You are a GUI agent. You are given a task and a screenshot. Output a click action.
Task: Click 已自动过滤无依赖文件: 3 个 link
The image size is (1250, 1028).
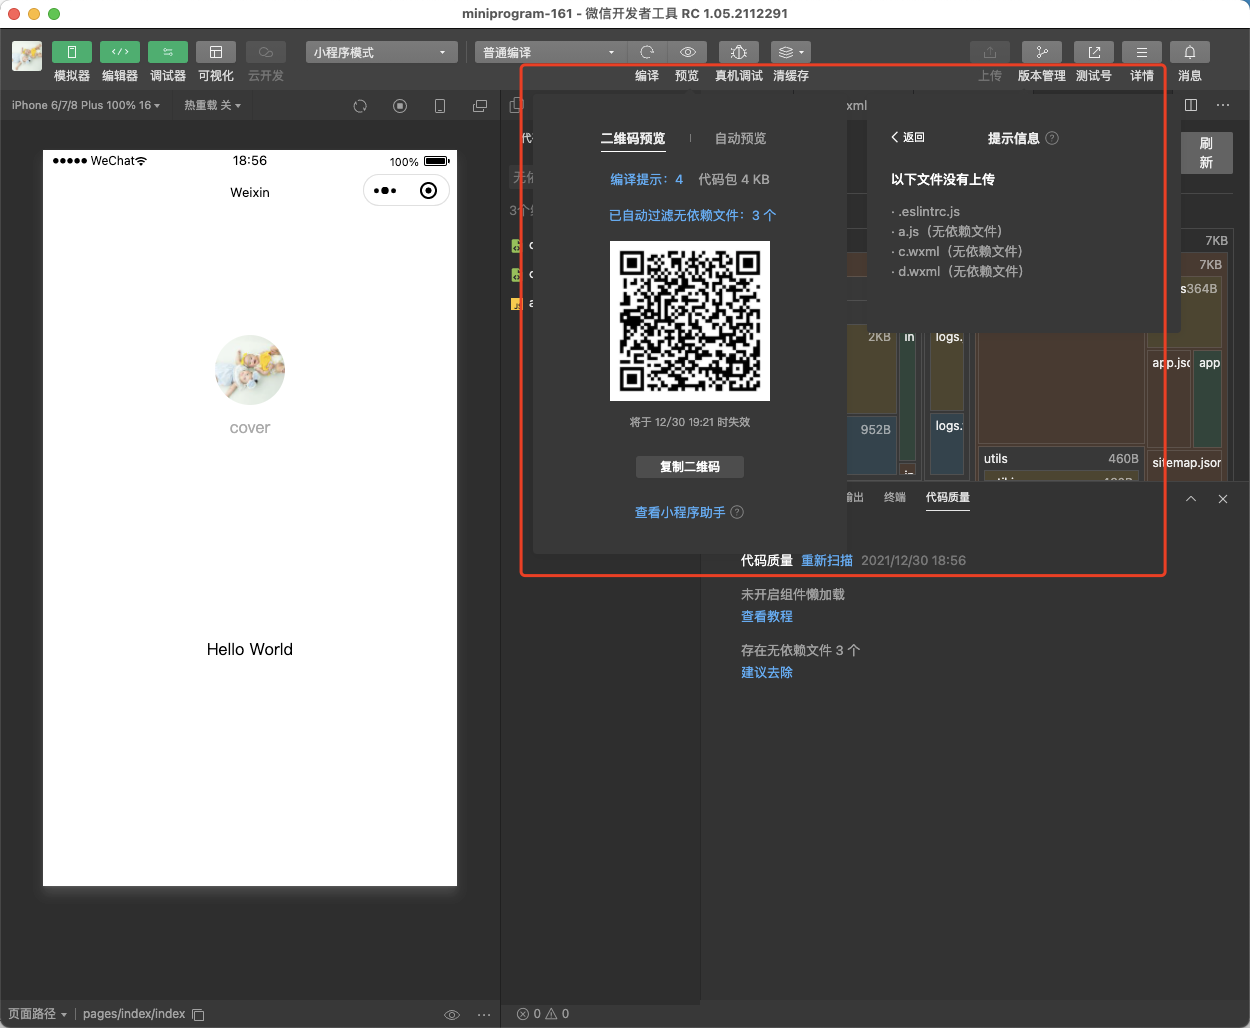692,216
